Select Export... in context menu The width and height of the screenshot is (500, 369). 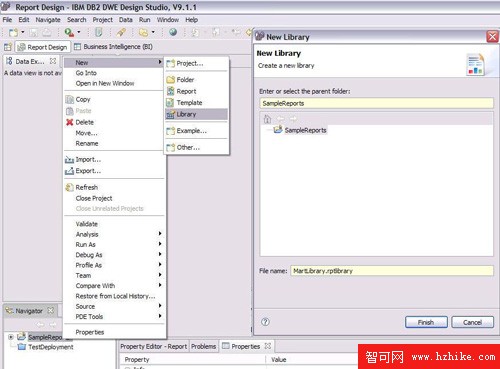[88, 171]
